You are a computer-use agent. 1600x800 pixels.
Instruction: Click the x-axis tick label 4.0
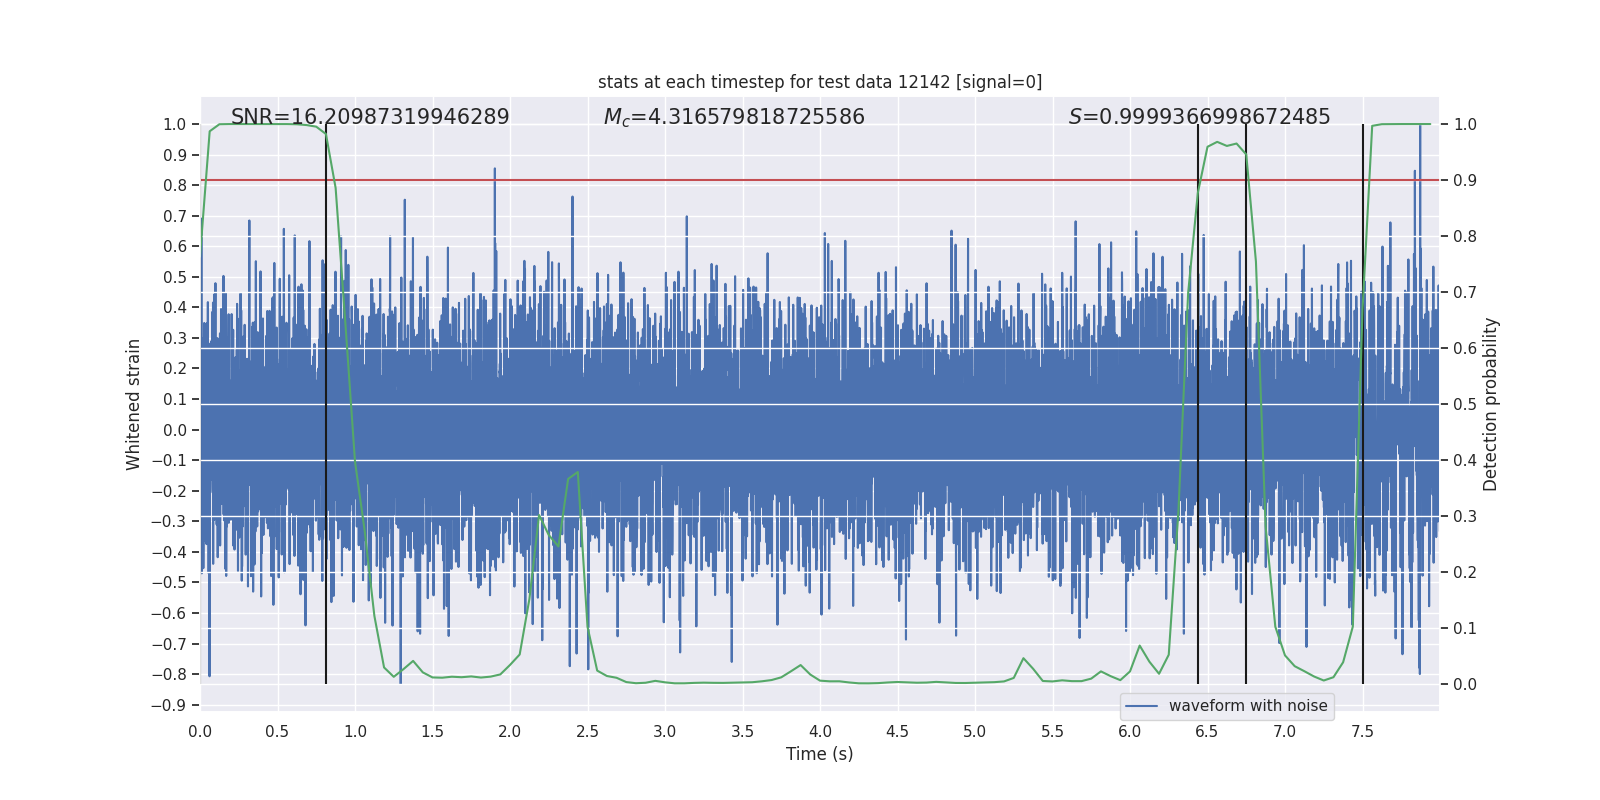tap(820, 731)
